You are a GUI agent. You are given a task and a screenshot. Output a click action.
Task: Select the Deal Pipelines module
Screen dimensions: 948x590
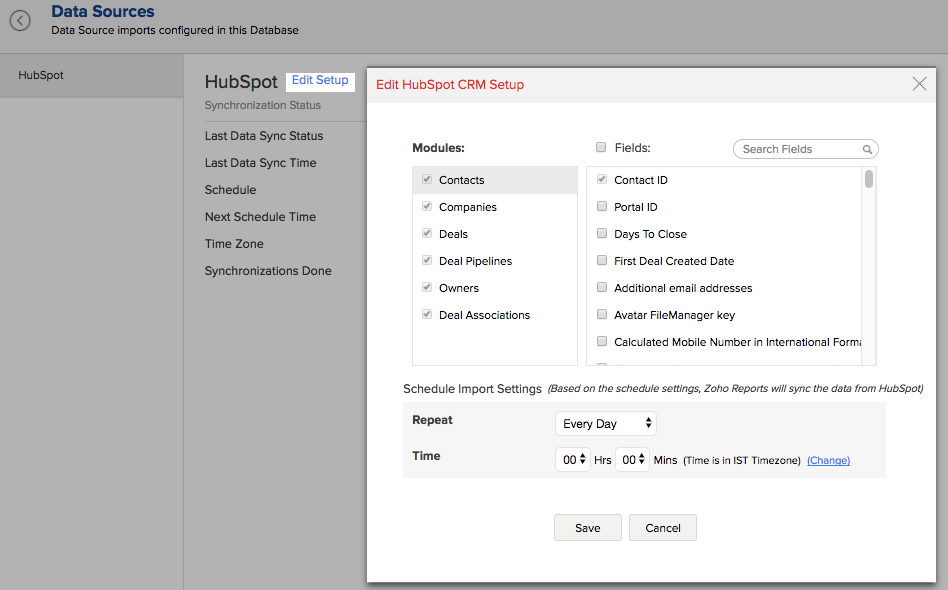(x=495, y=261)
